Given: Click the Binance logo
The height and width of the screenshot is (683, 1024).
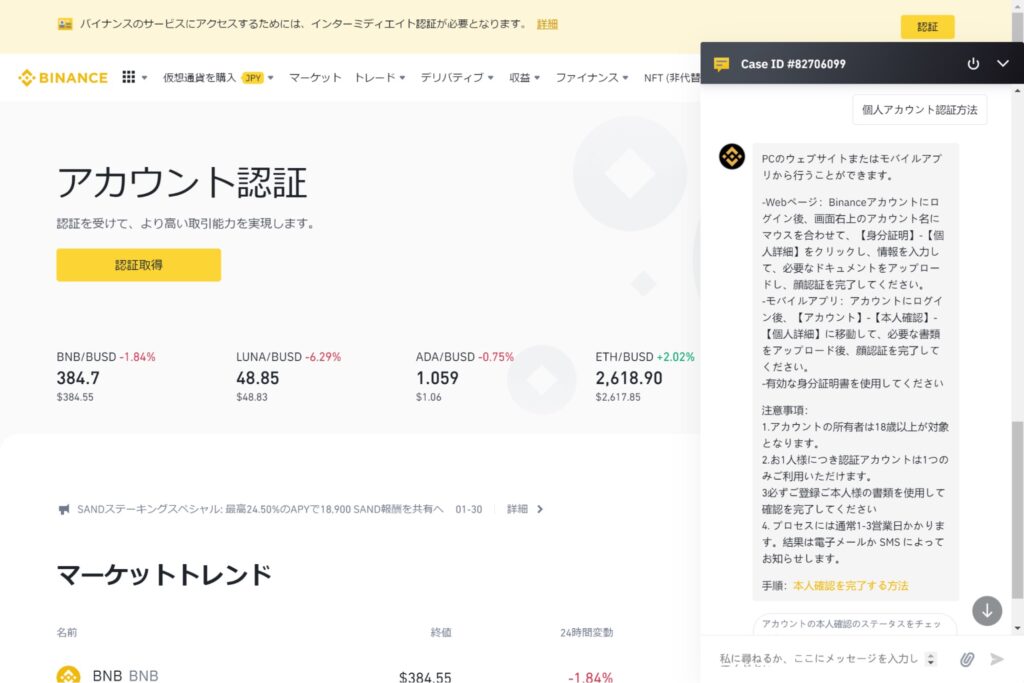Looking at the screenshot, I should [63, 78].
